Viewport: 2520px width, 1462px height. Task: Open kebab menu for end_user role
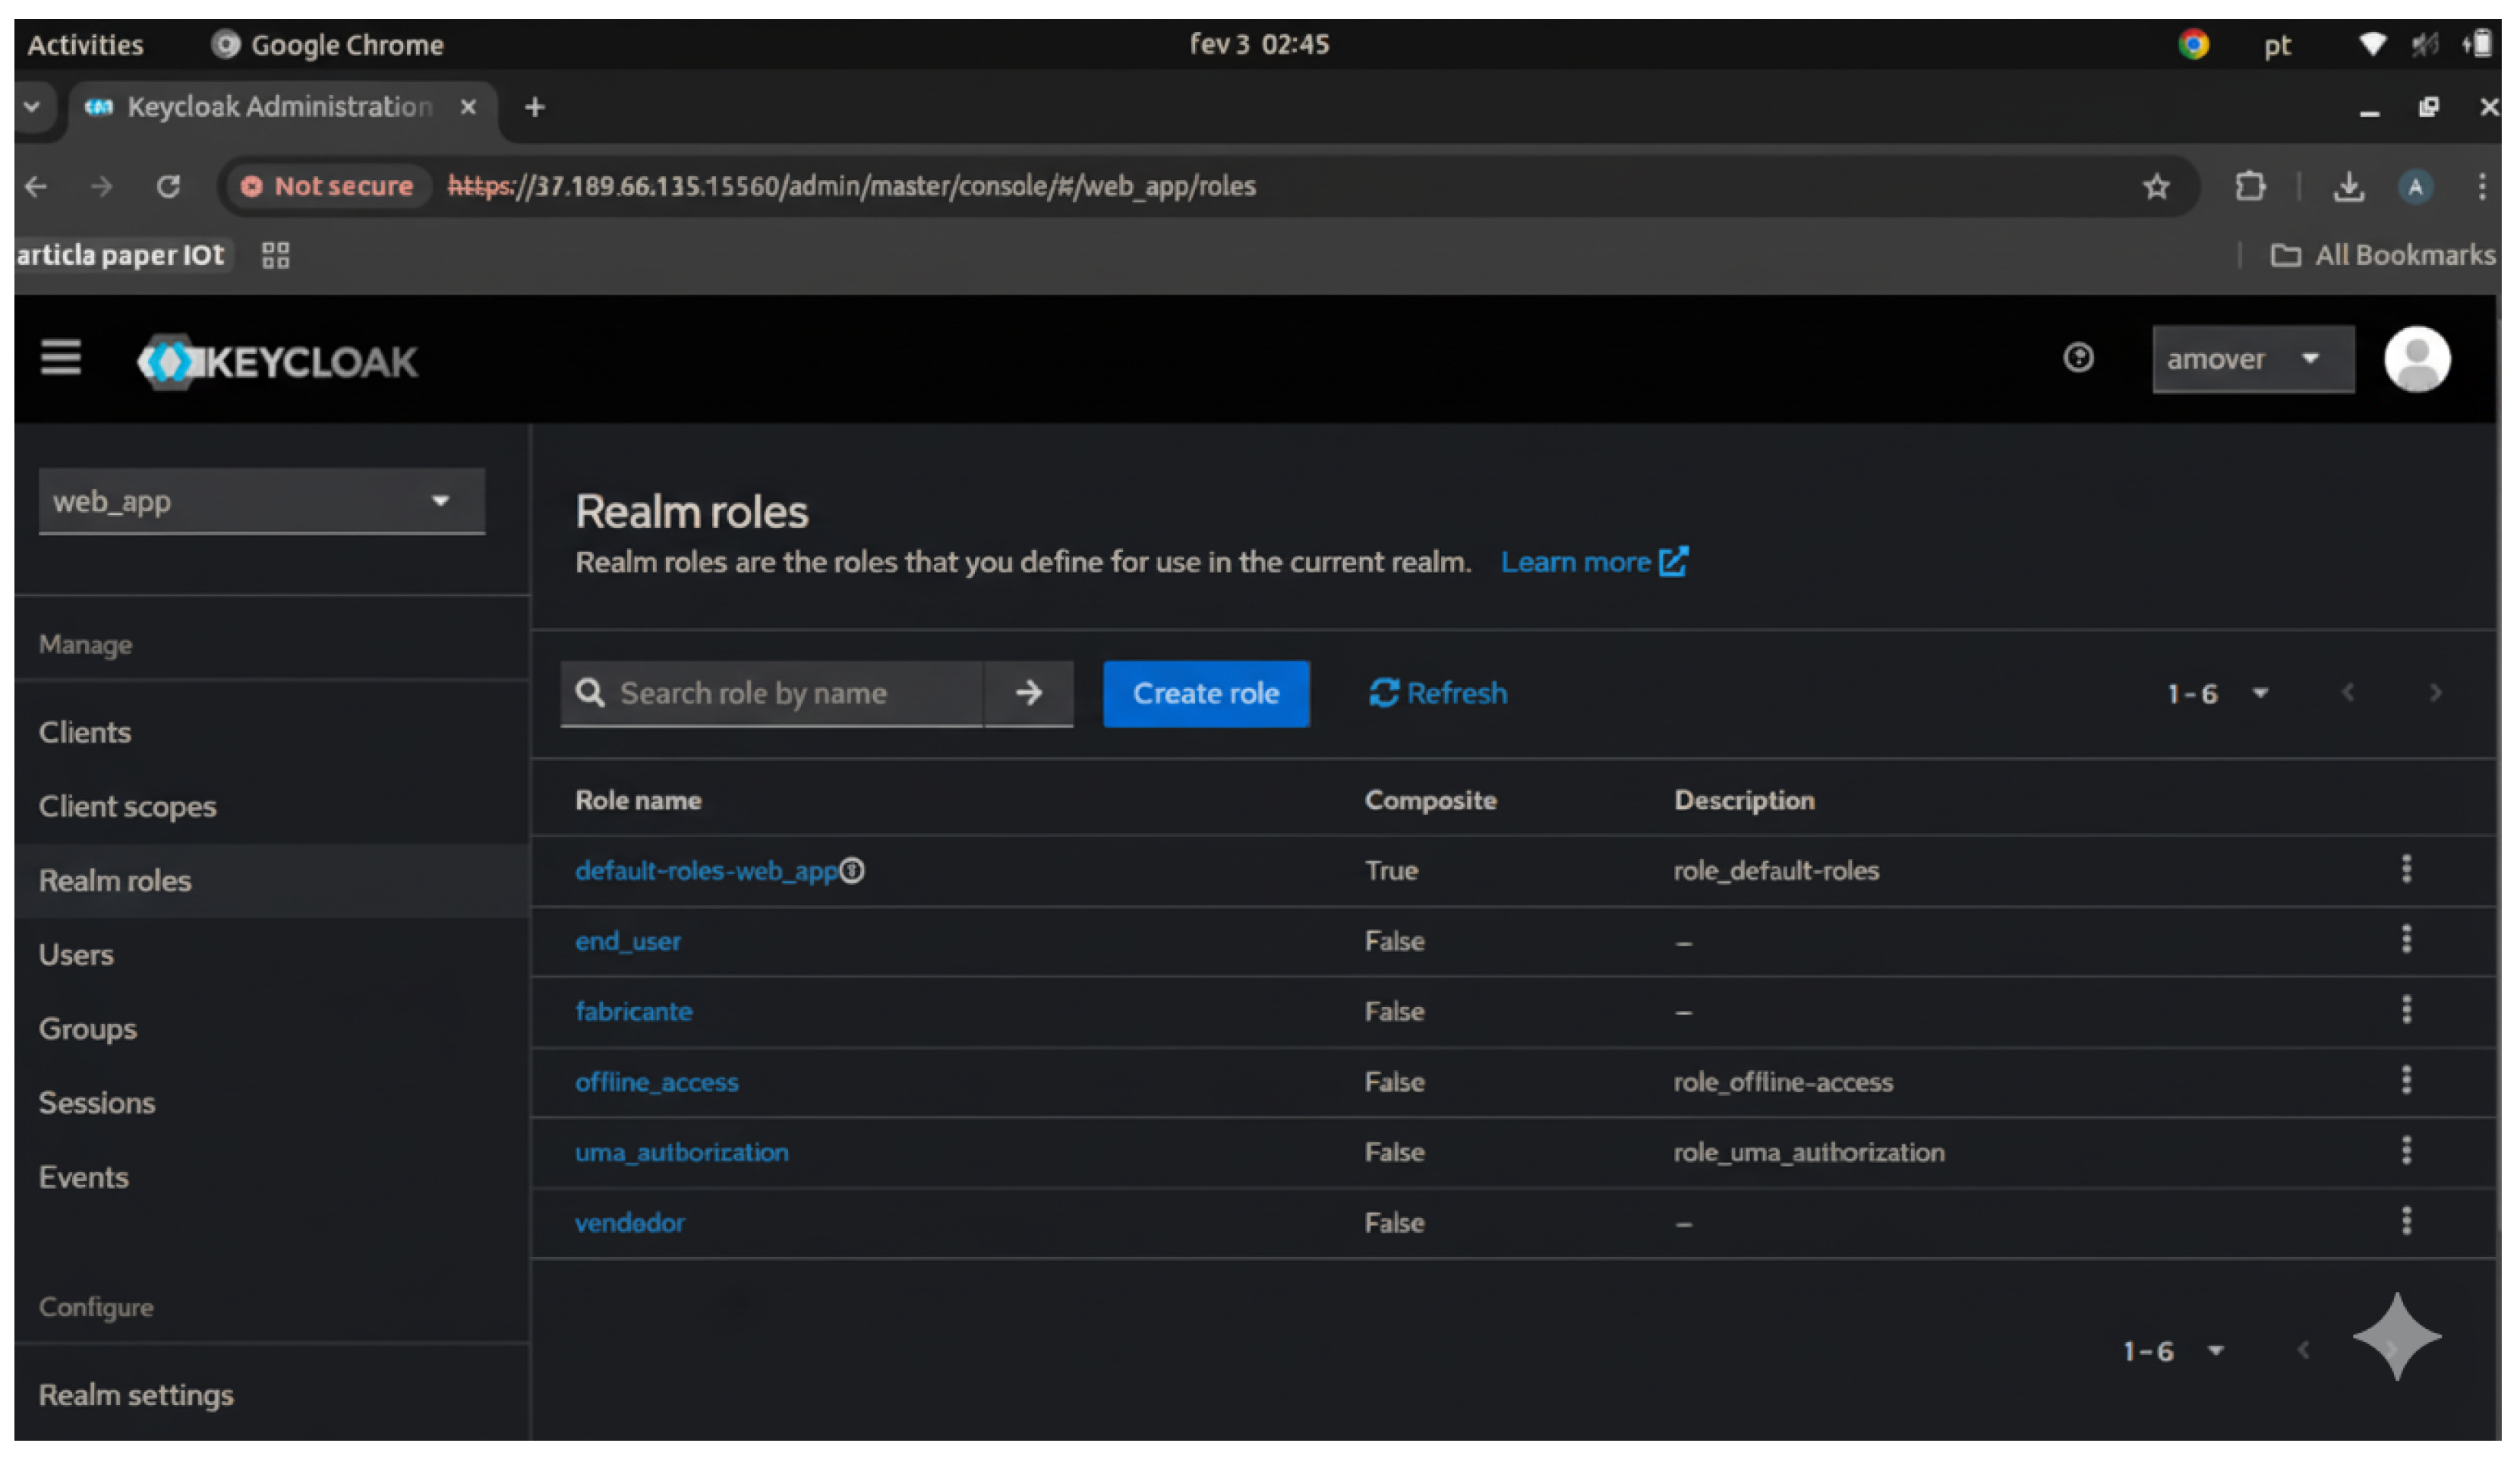(2406, 940)
